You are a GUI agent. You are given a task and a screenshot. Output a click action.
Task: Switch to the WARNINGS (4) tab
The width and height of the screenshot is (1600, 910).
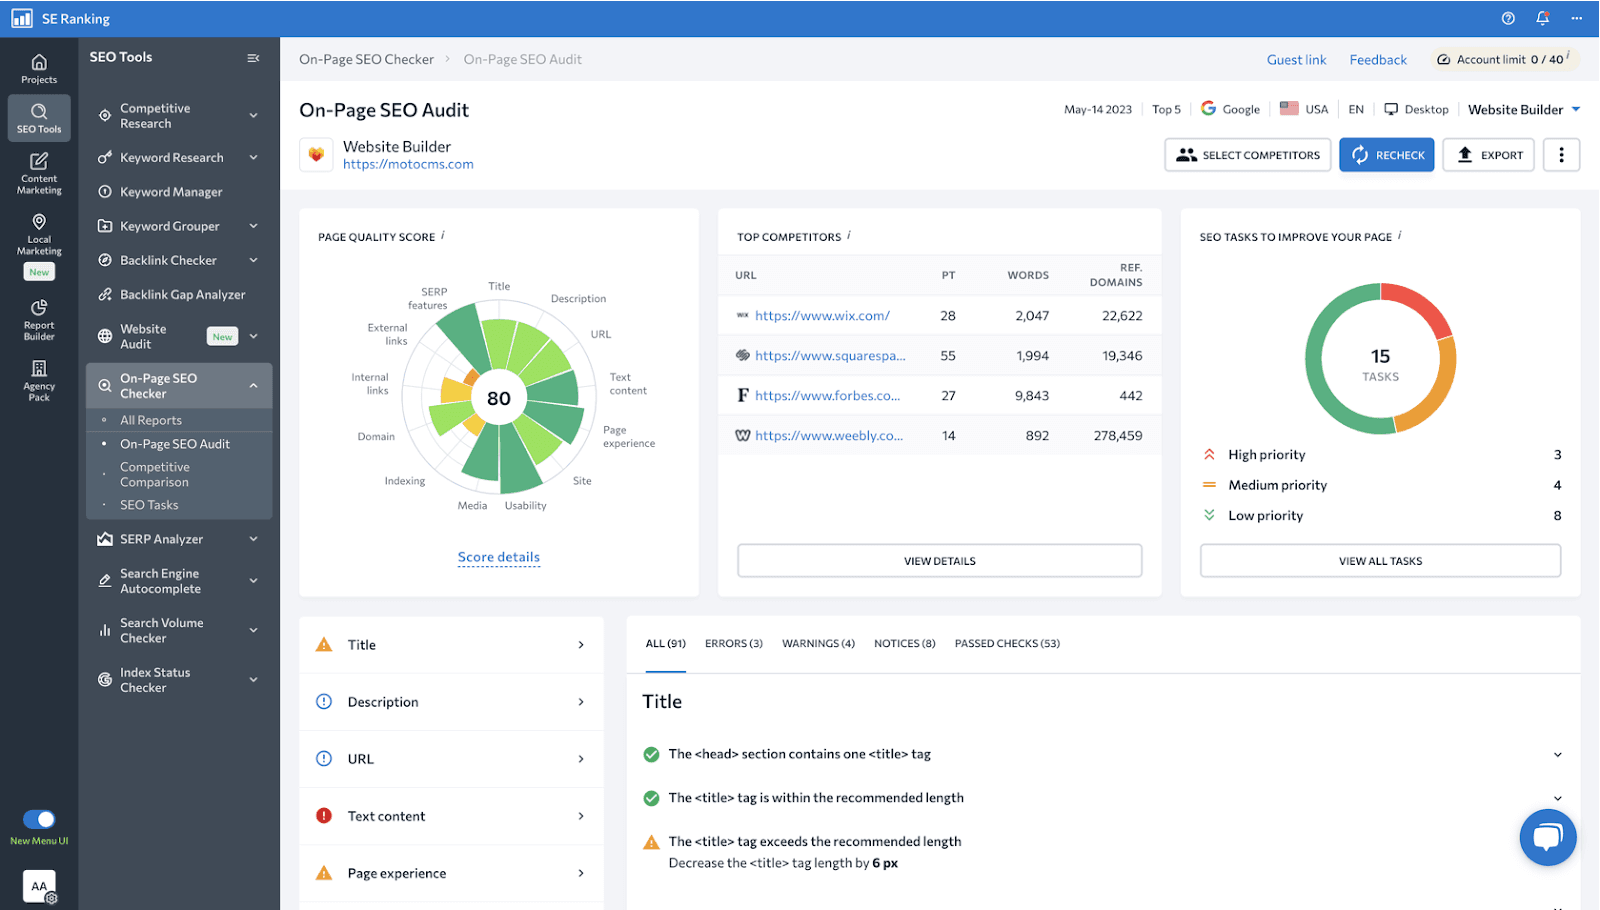(818, 644)
